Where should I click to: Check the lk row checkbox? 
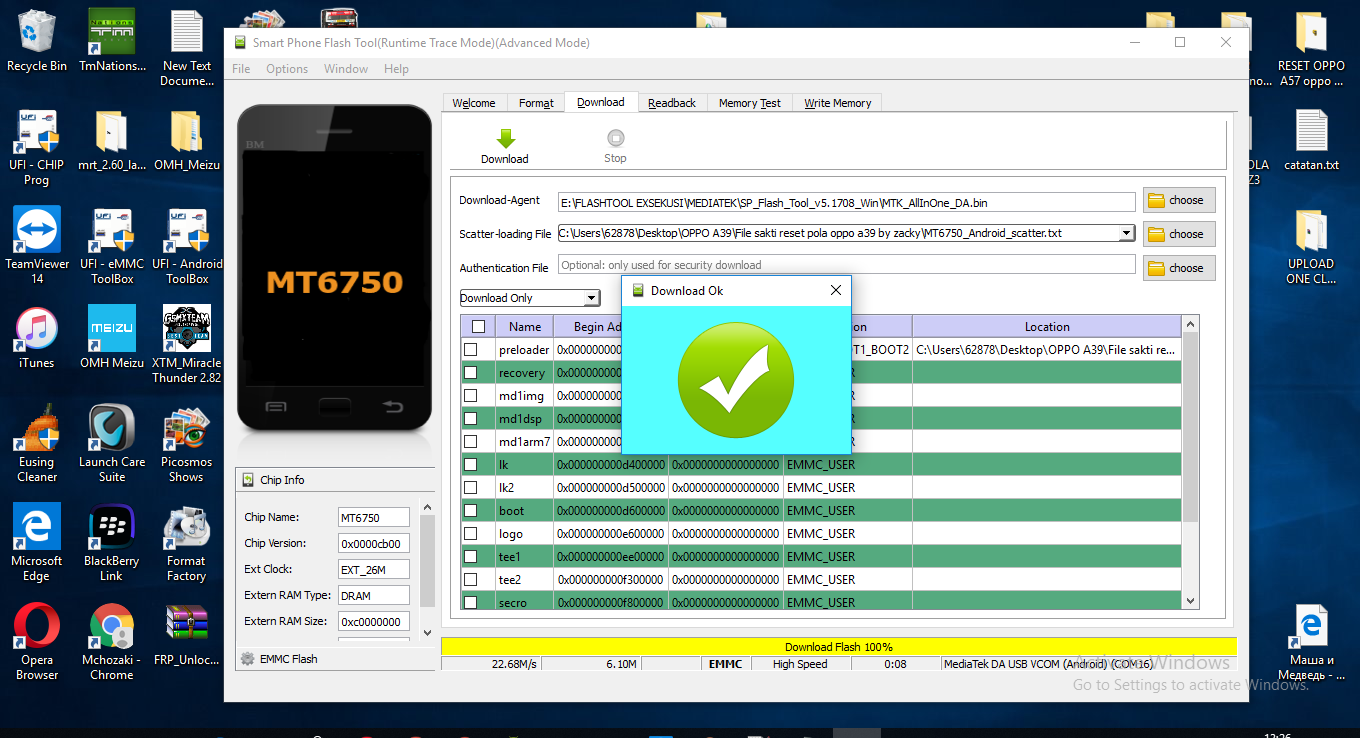click(x=470, y=464)
